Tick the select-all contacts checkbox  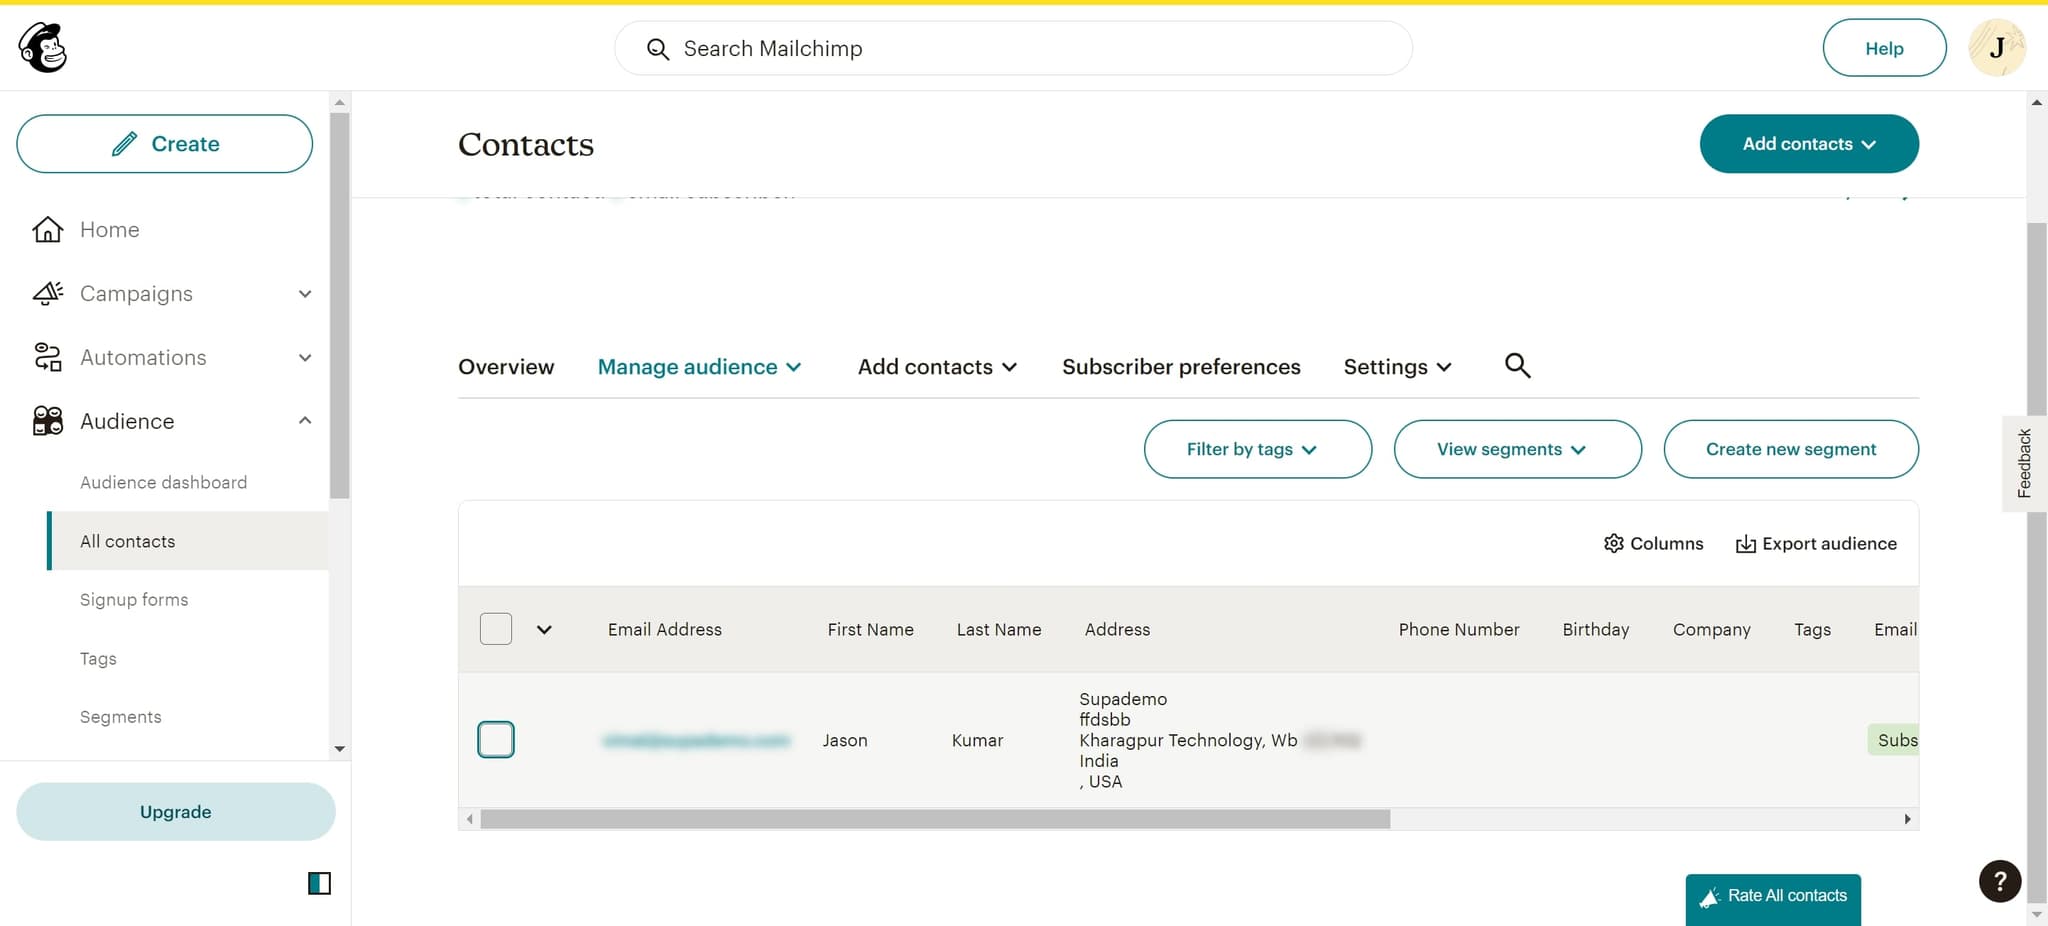[496, 629]
